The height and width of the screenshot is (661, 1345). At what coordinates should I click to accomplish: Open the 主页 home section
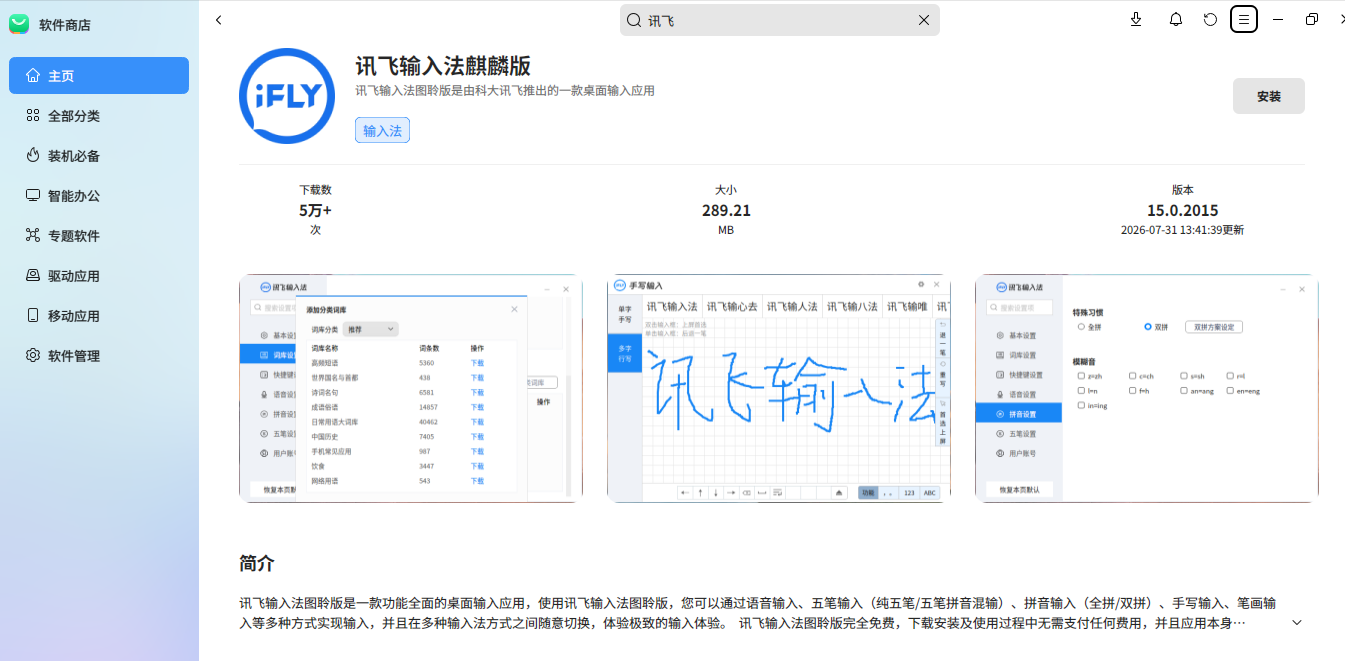pyautogui.click(x=99, y=76)
